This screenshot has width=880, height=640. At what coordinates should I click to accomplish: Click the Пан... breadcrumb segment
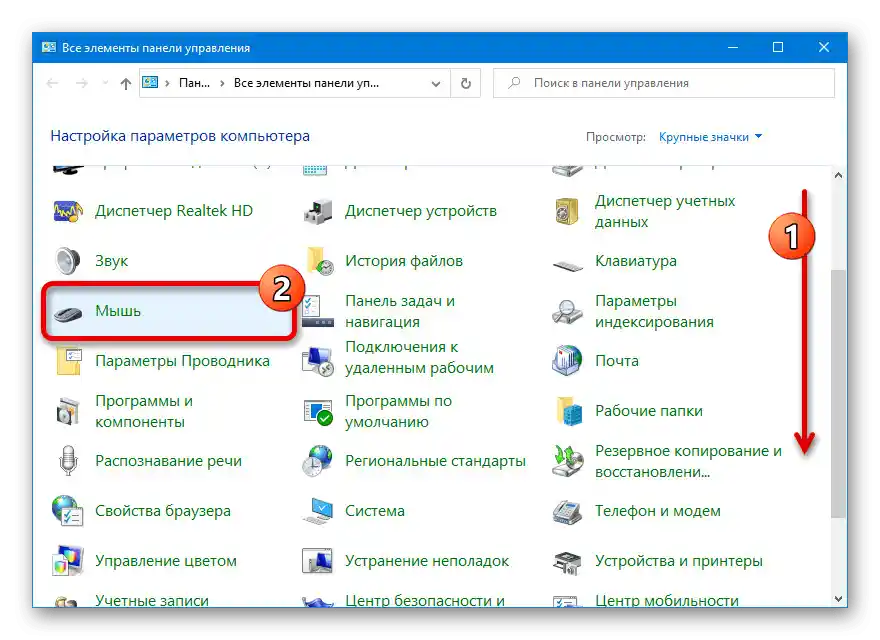tap(194, 83)
